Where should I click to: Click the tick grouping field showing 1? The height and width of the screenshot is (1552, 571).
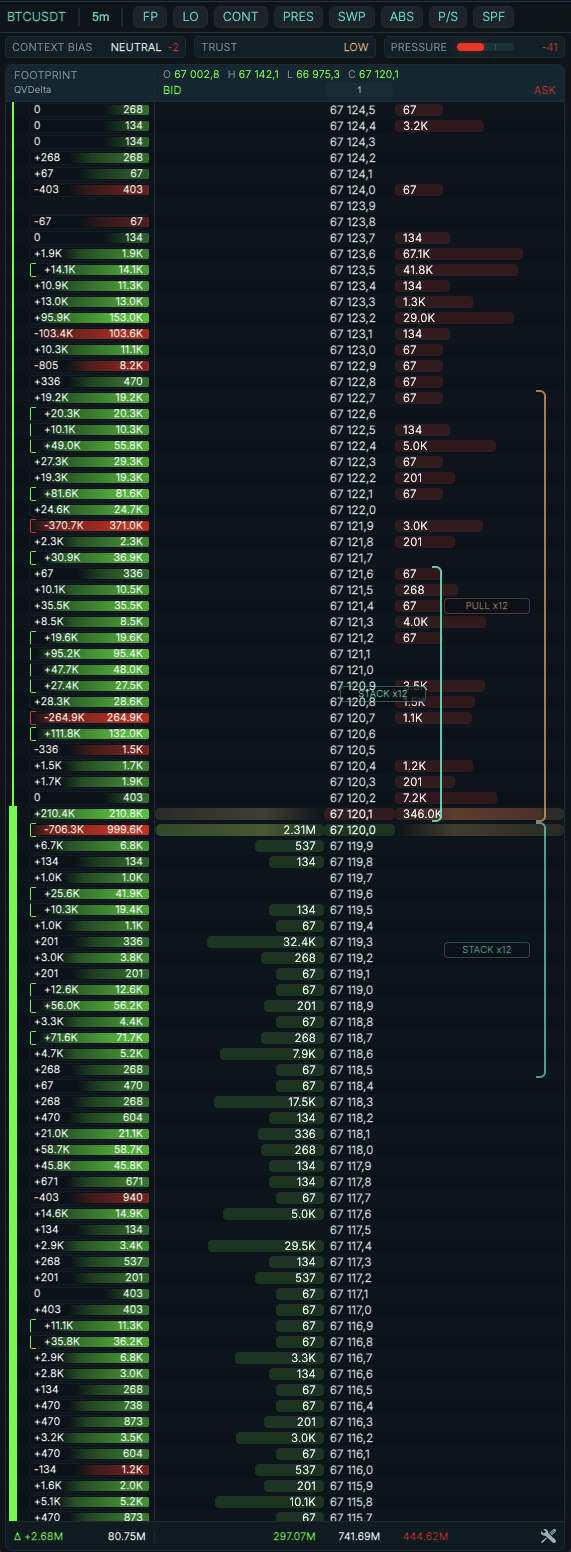tap(358, 90)
